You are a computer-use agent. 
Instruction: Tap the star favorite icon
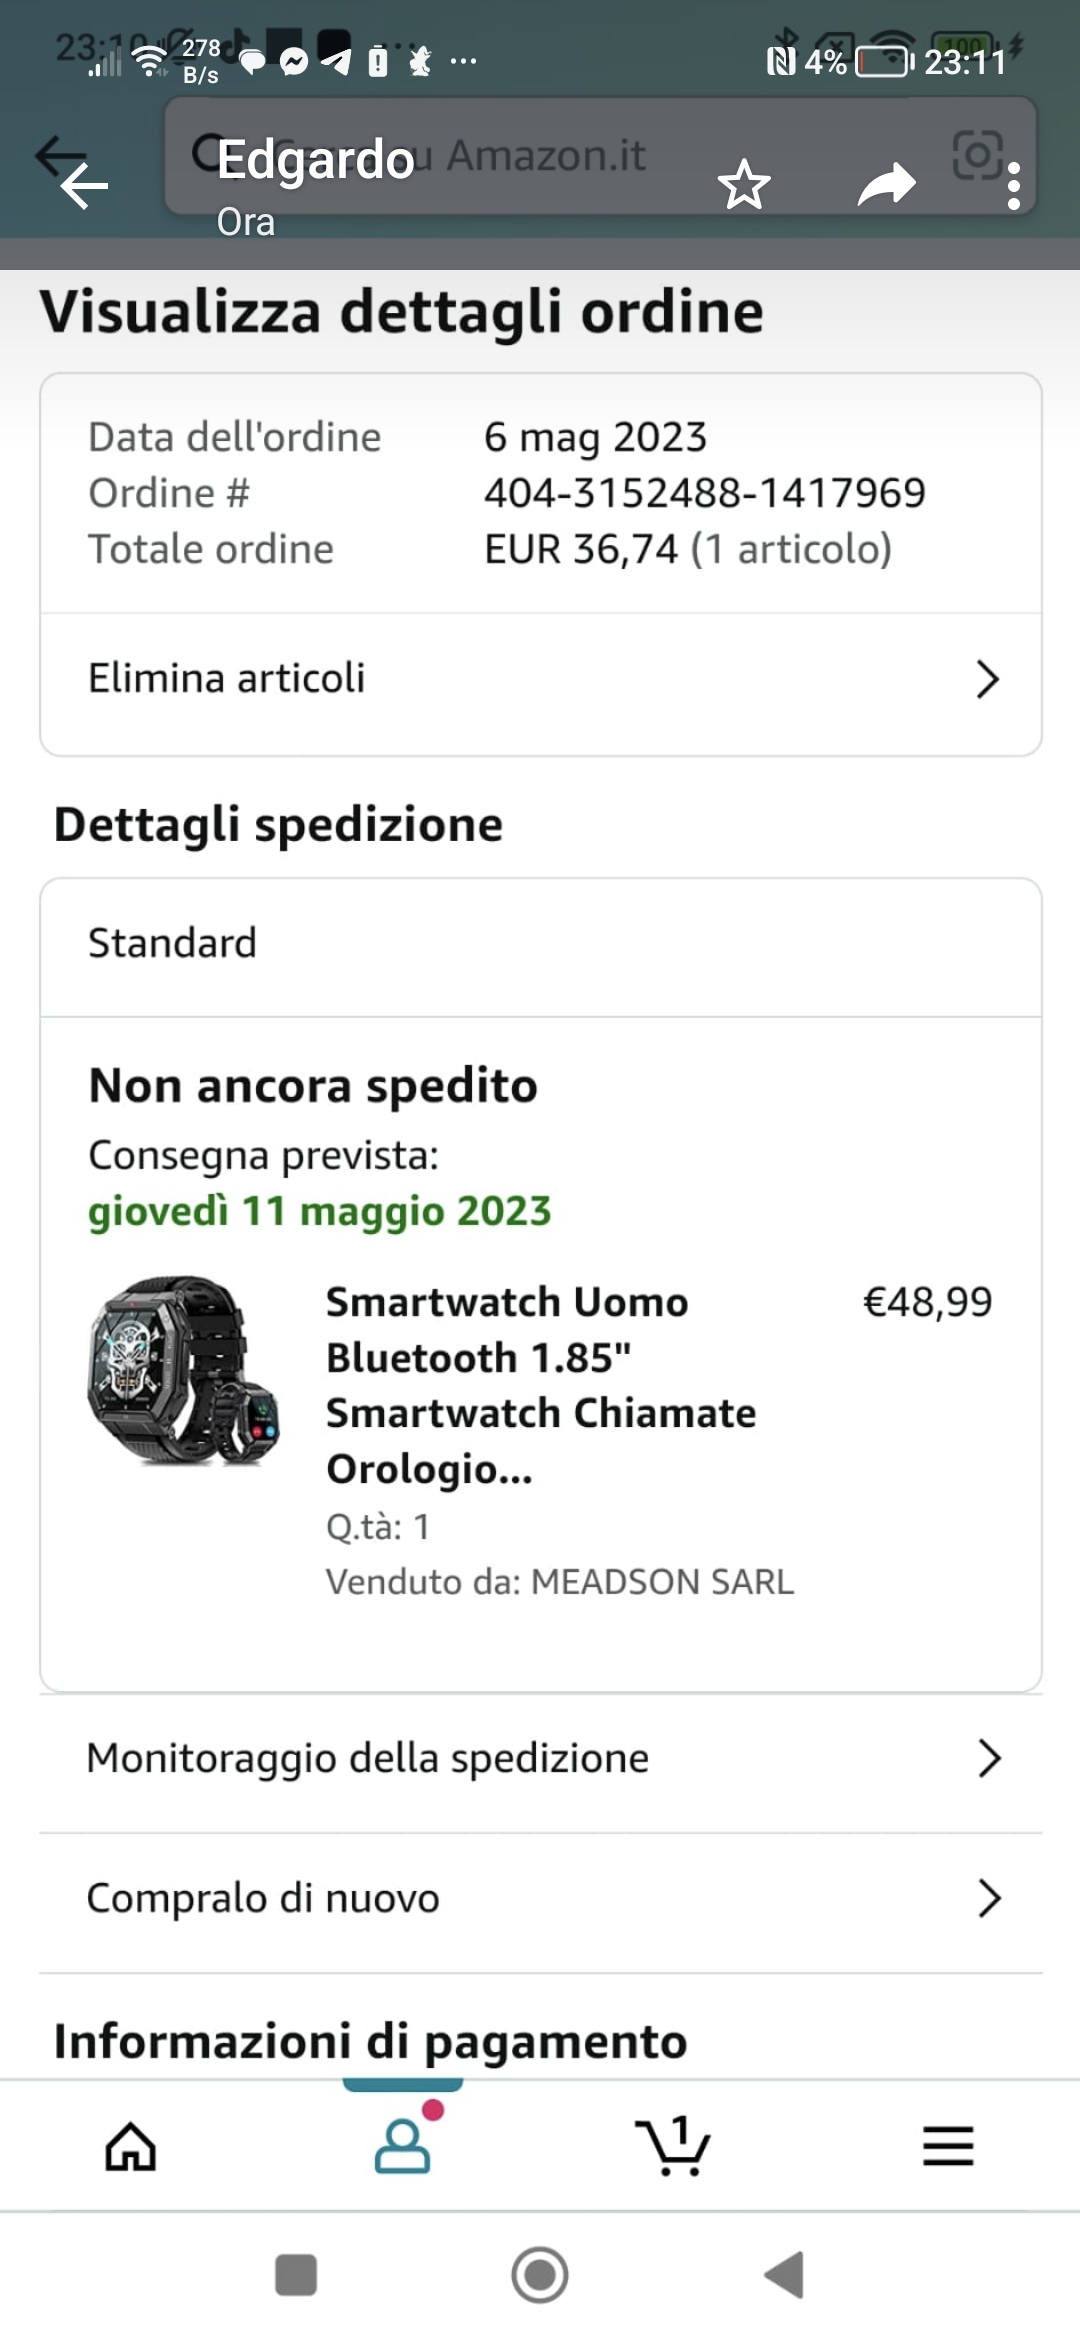tap(744, 185)
